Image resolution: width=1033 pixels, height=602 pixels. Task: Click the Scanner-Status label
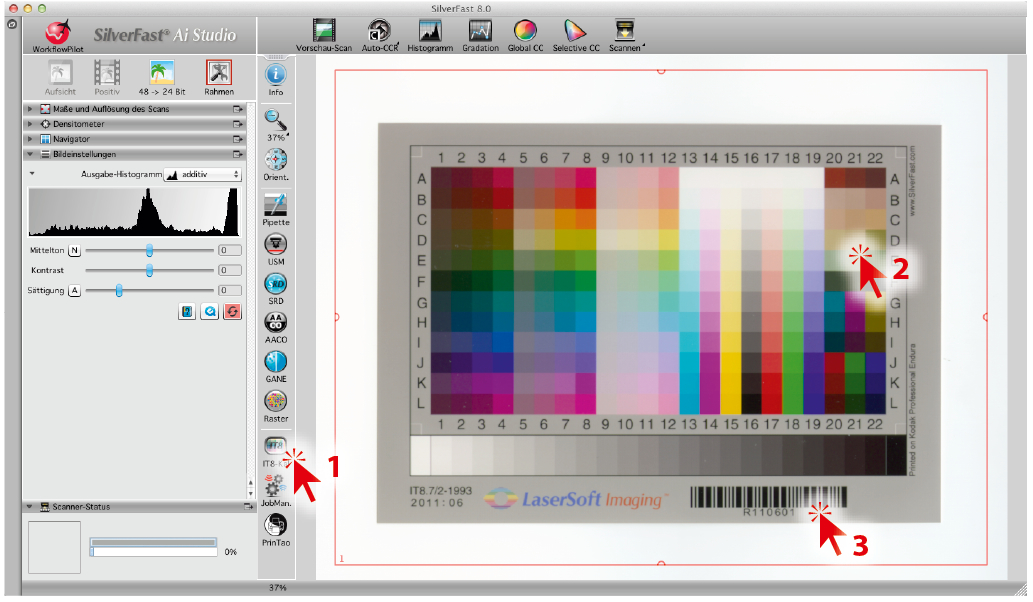pyautogui.click(x=81, y=506)
